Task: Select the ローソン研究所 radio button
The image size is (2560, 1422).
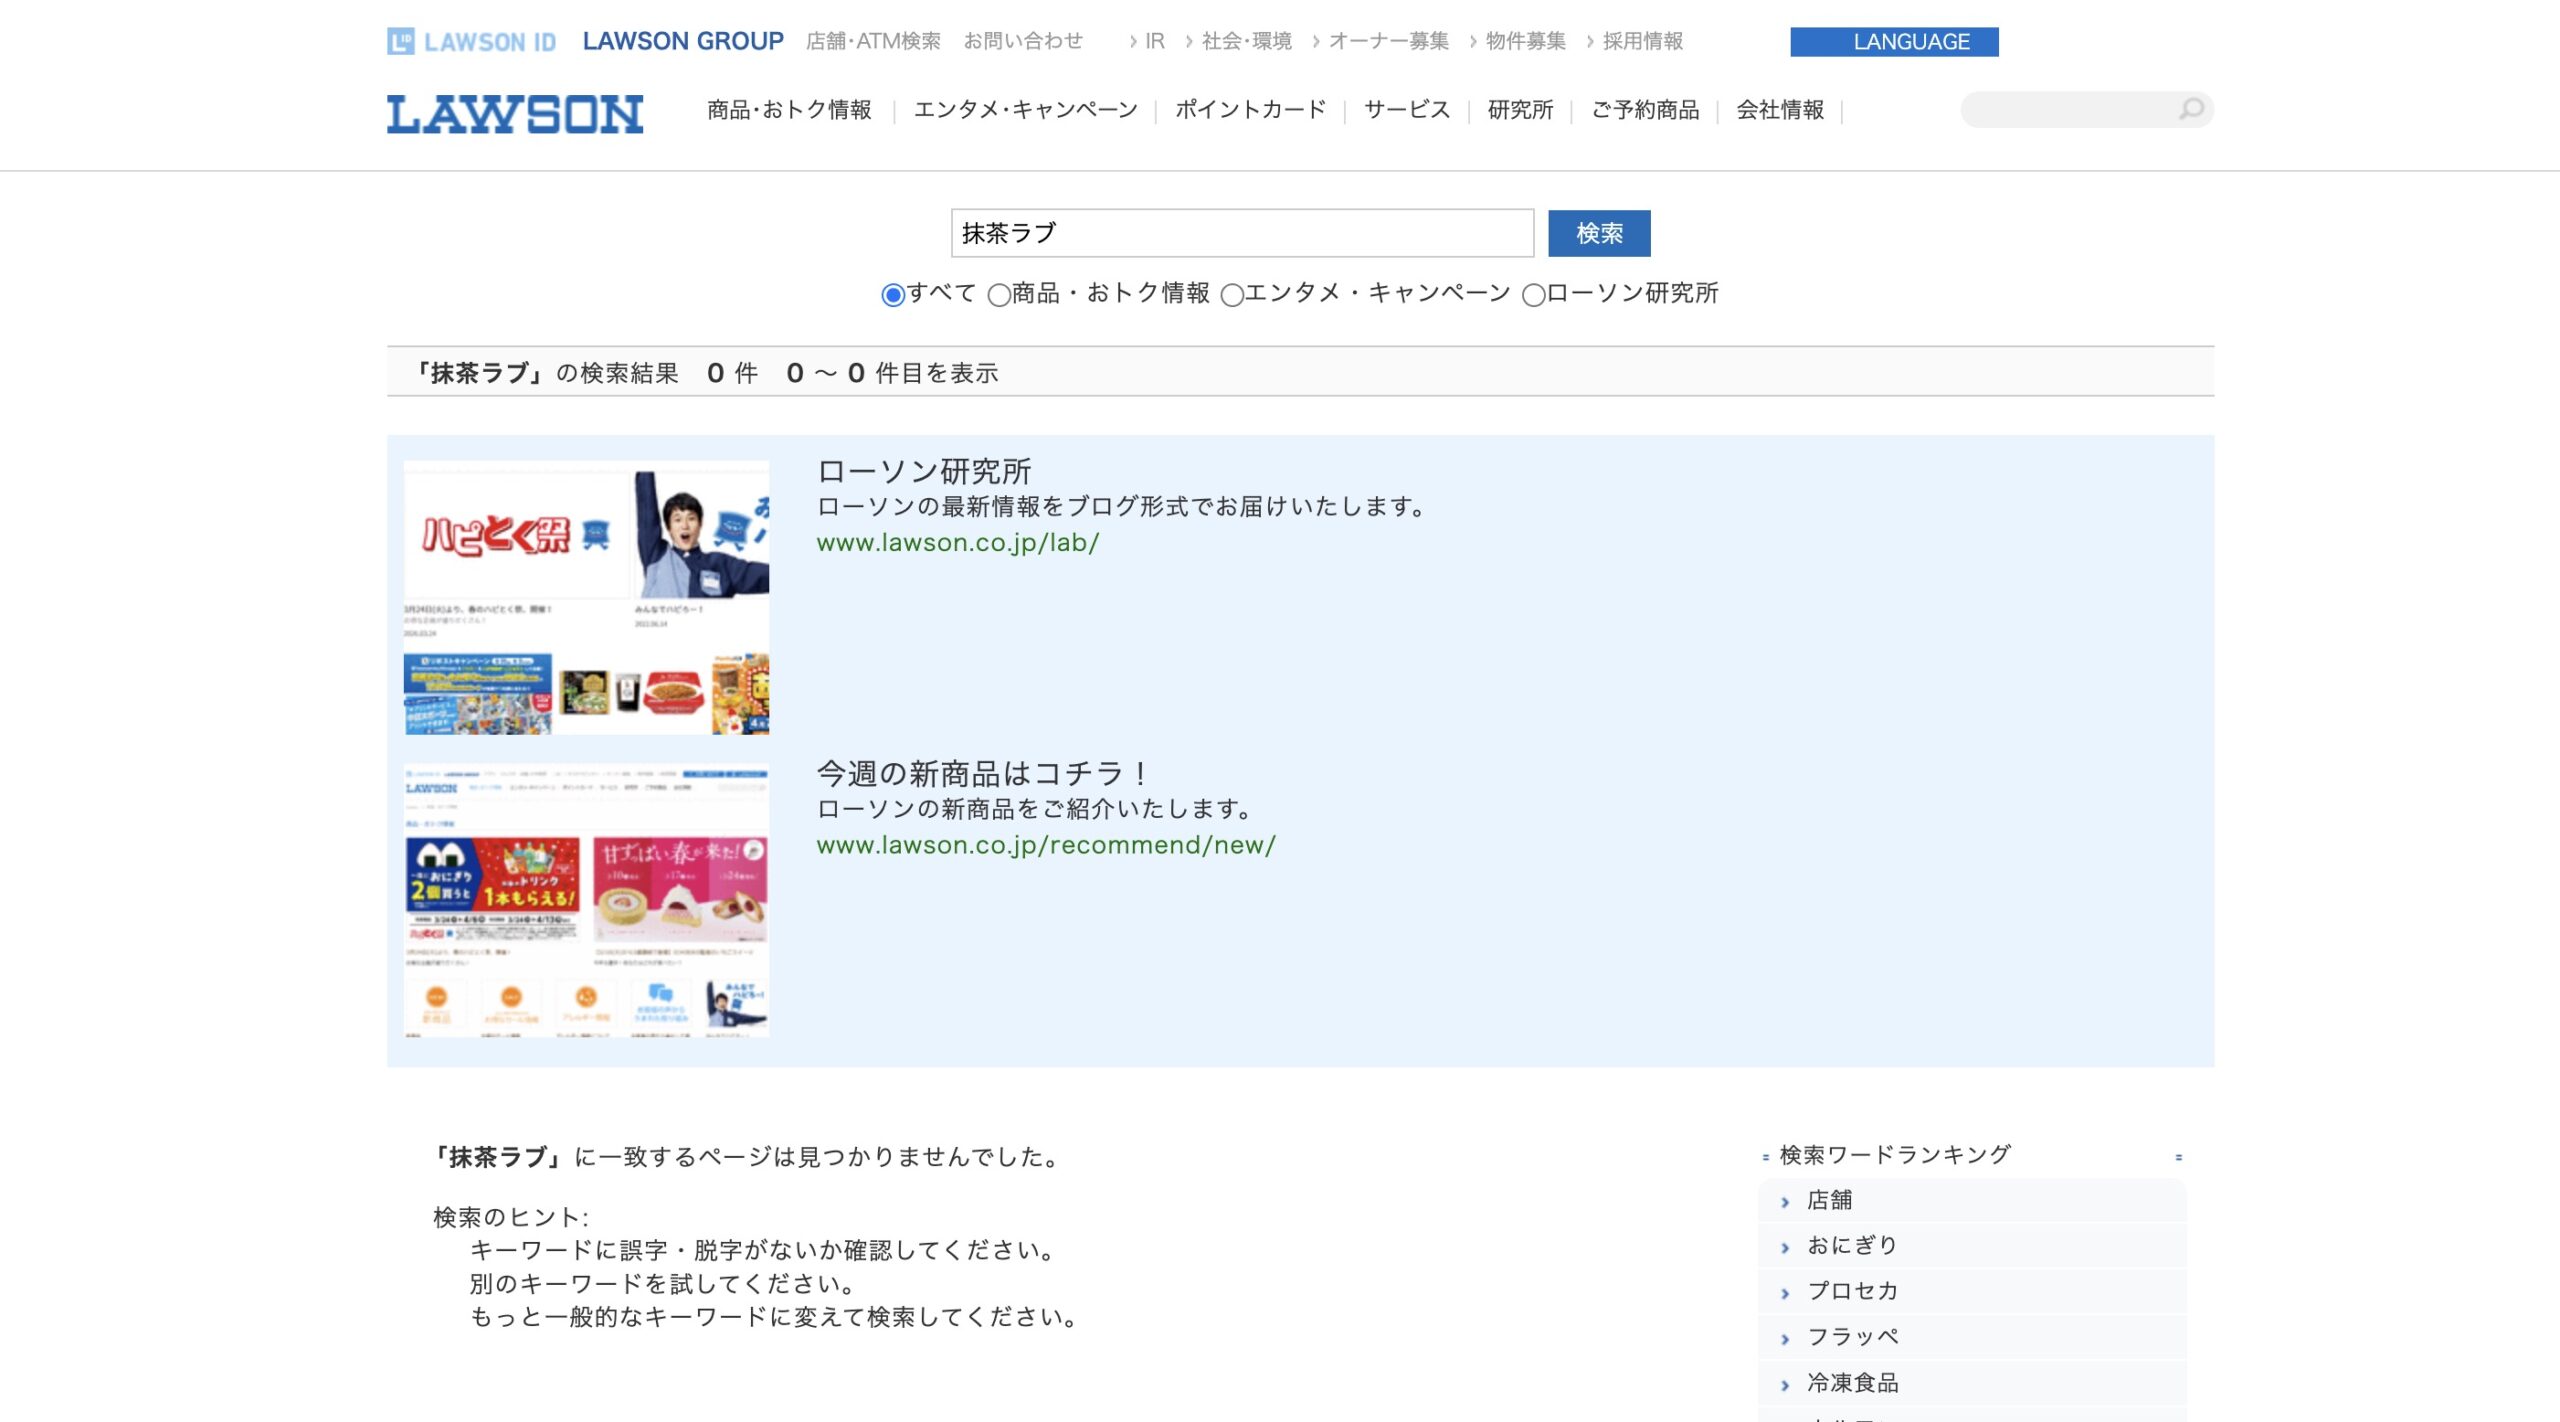Action: point(1533,295)
